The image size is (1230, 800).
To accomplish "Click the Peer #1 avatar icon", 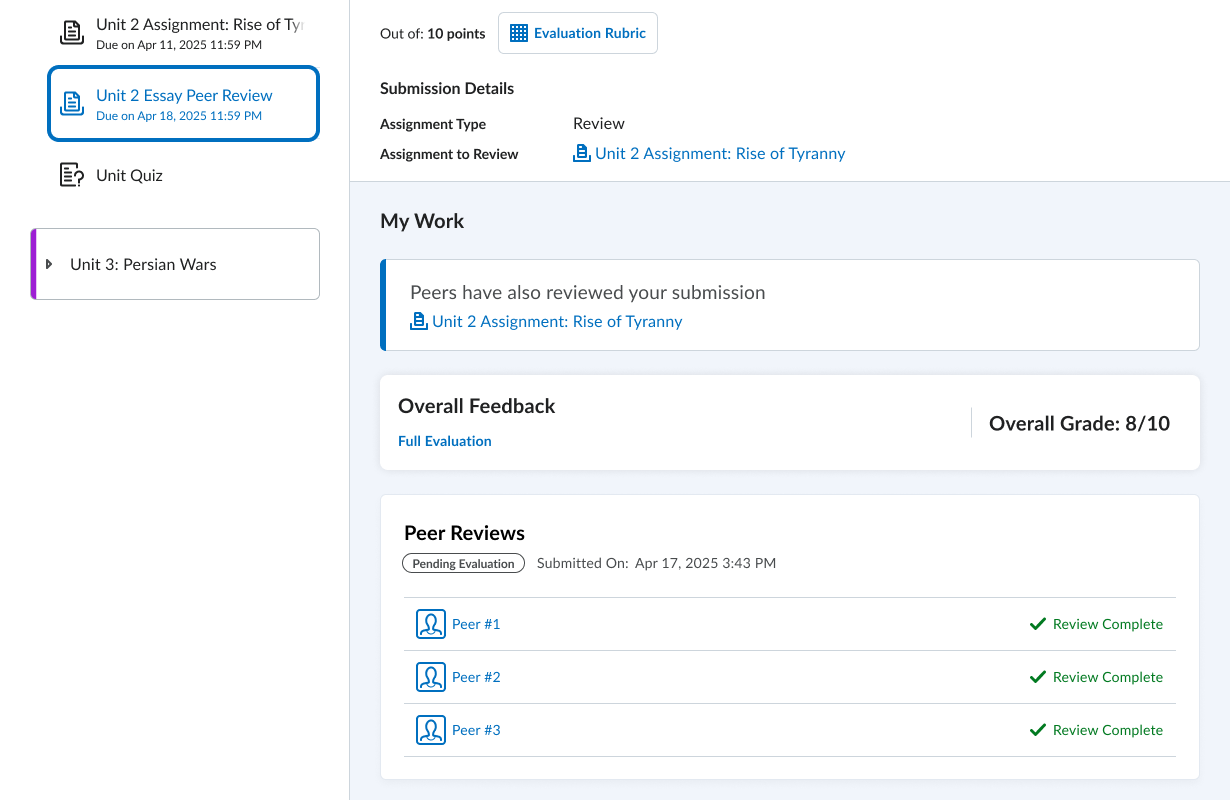I will coord(430,624).
